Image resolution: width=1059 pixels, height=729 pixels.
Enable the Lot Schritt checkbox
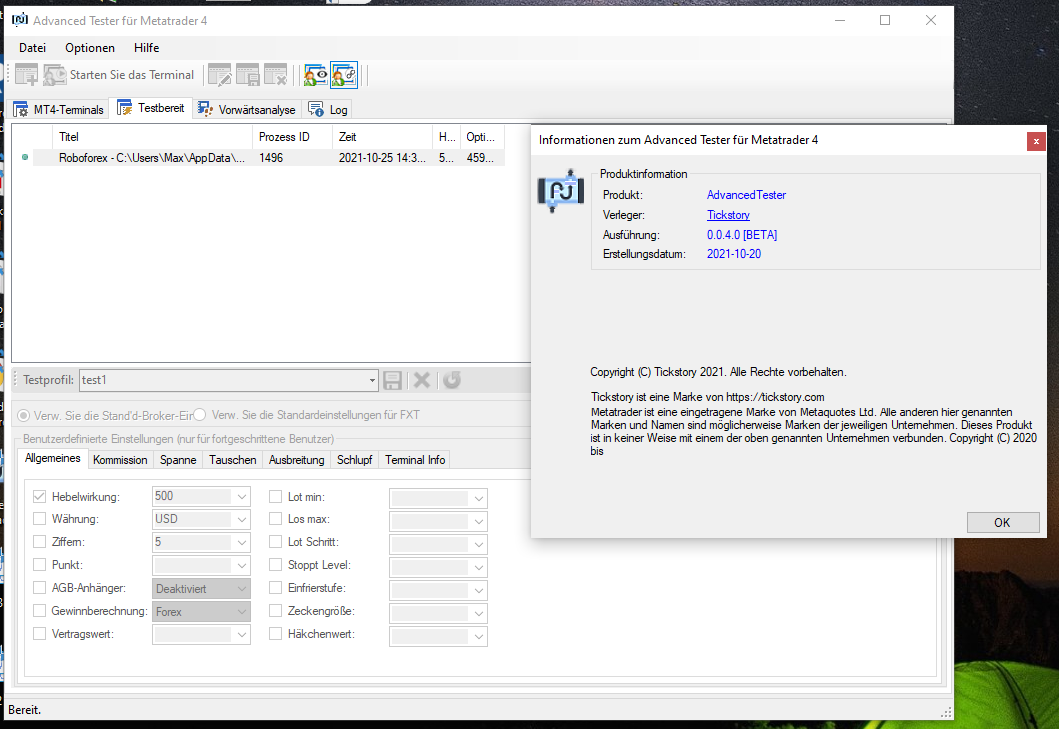coord(275,542)
